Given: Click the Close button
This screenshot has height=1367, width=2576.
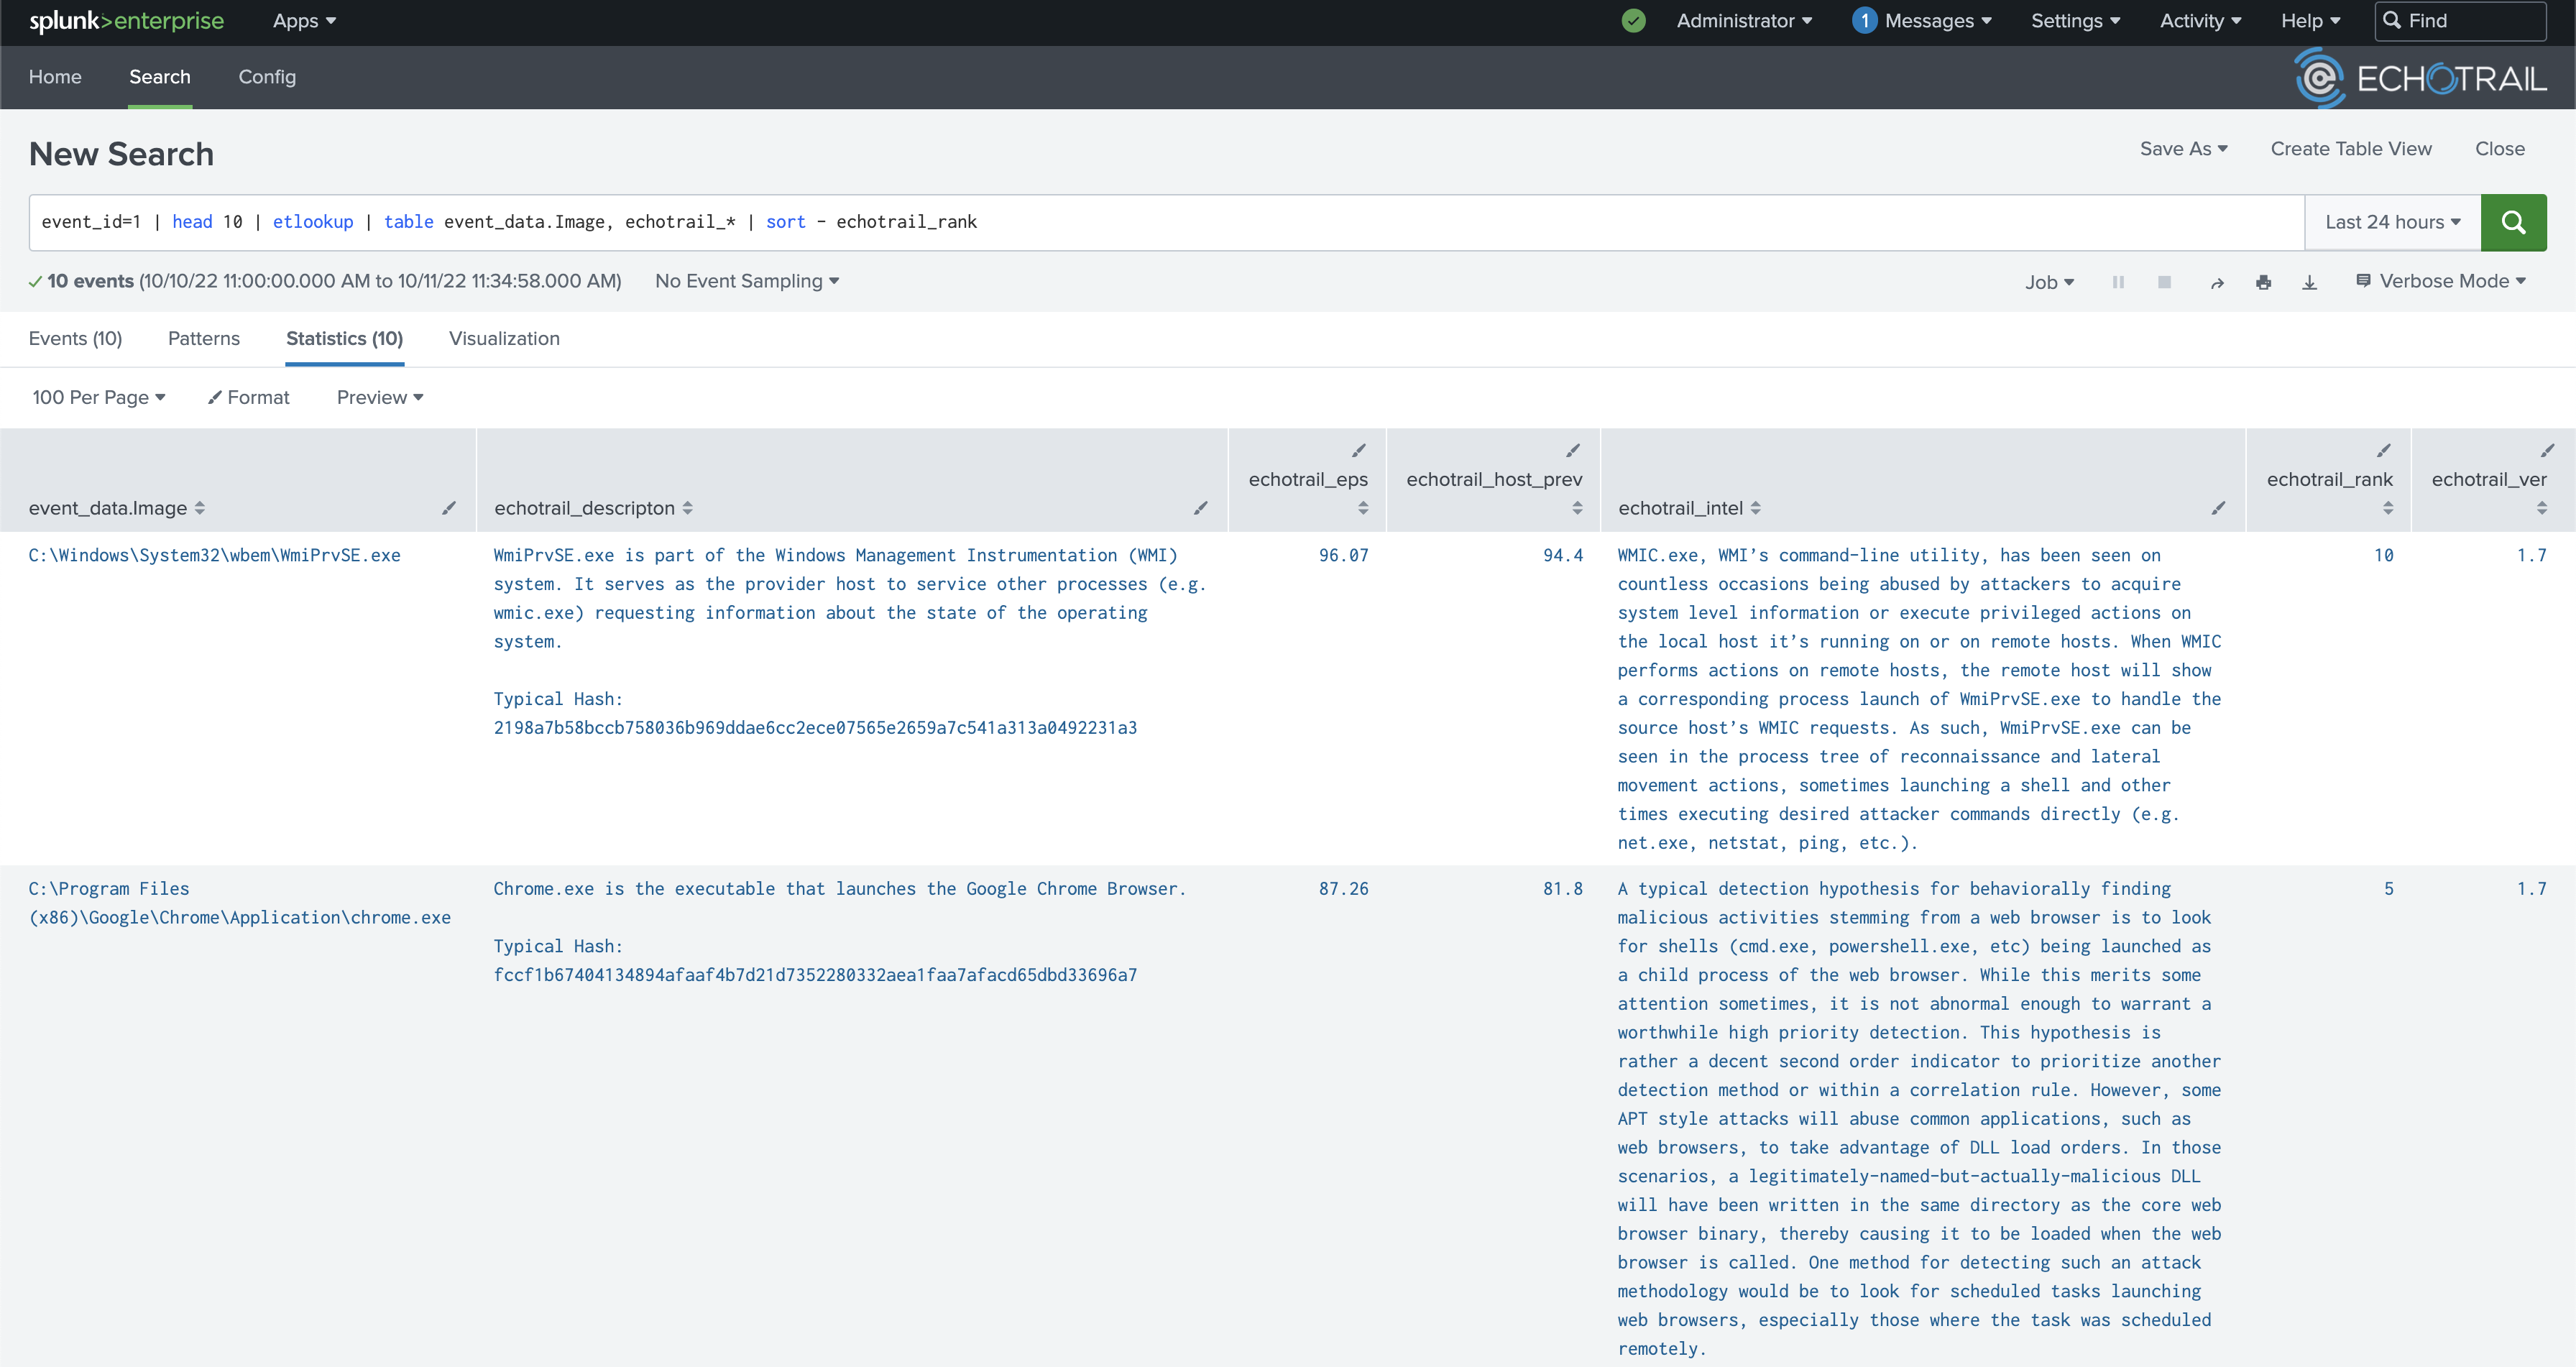Looking at the screenshot, I should pyautogui.click(x=2500, y=149).
